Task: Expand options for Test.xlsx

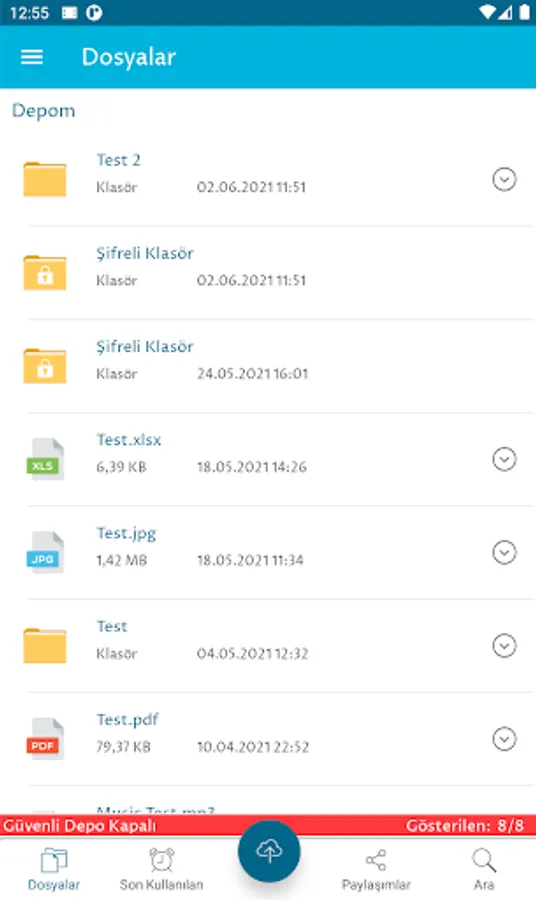Action: pyautogui.click(x=504, y=459)
